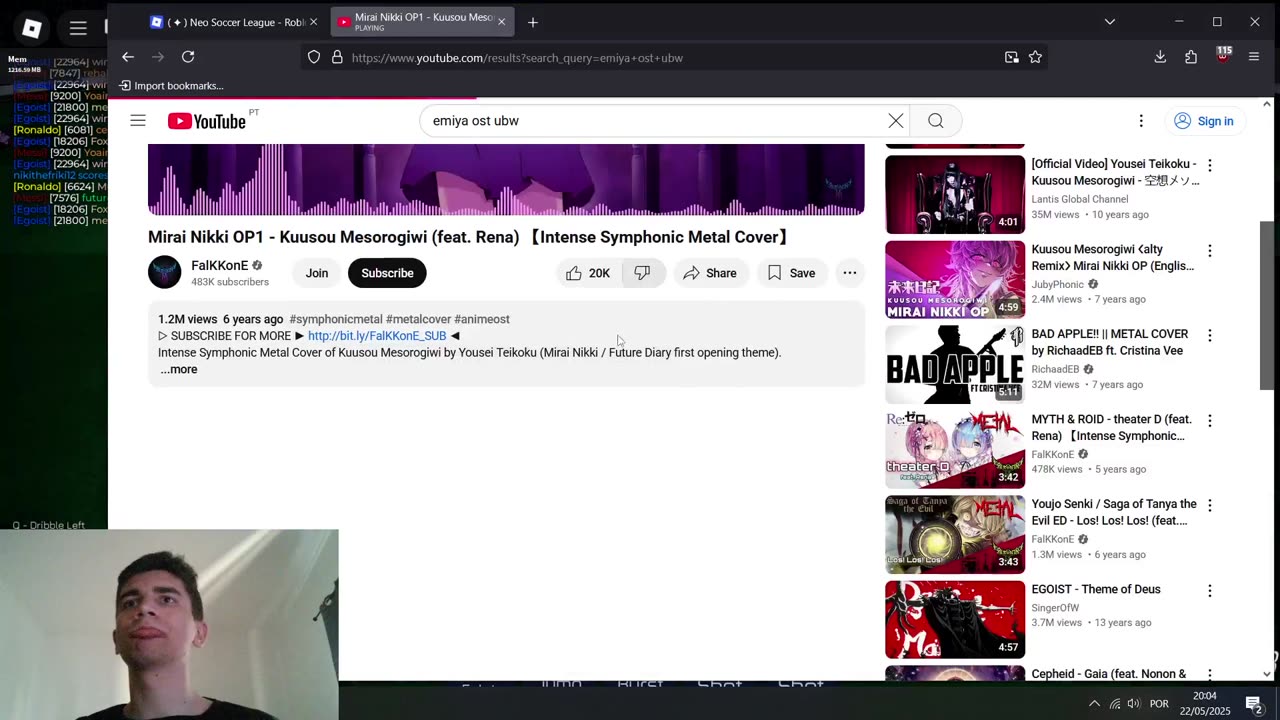Subscribe to the FalKKonE channel

pos(387,273)
